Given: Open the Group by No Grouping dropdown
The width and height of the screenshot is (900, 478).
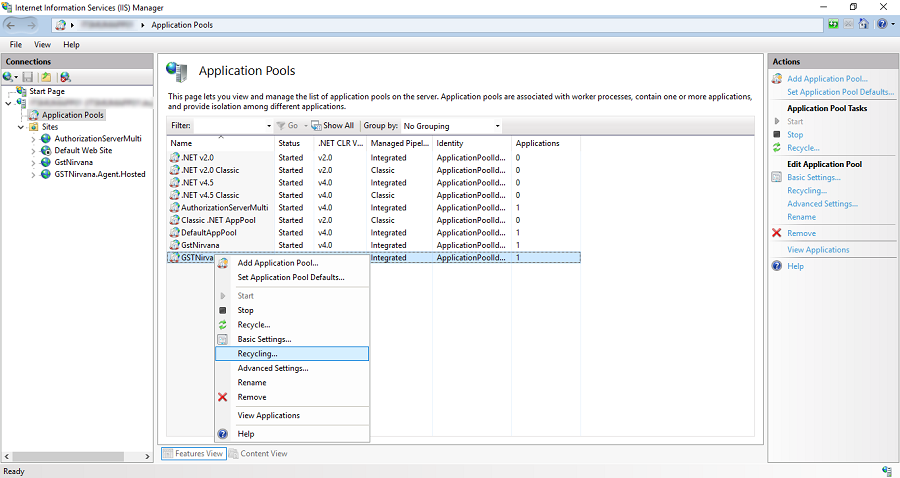Looking at the screenshot, I should tap(497, 126).
